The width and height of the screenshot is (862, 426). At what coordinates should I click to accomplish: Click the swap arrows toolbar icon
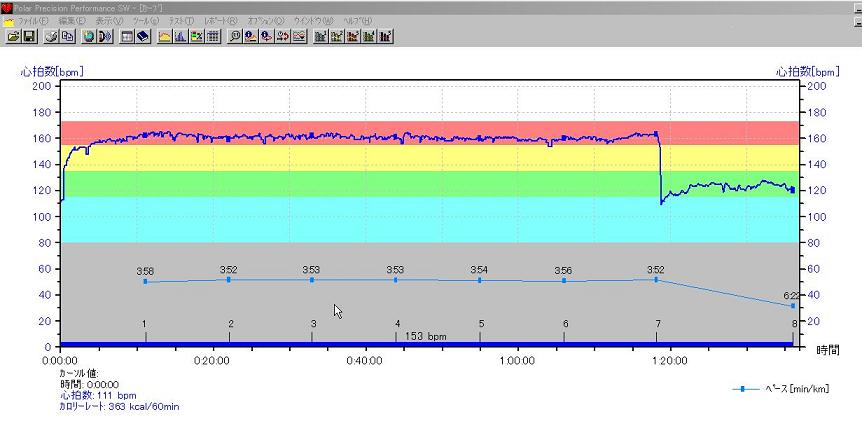(x=283, y=37)
